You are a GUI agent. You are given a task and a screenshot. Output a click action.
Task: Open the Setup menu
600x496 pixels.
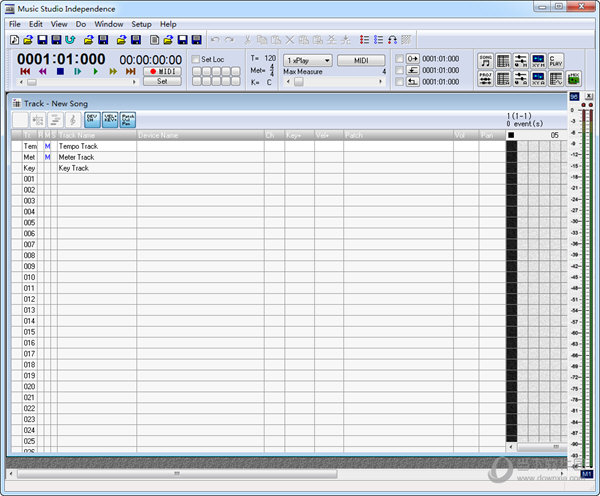(x=142, y=24)
